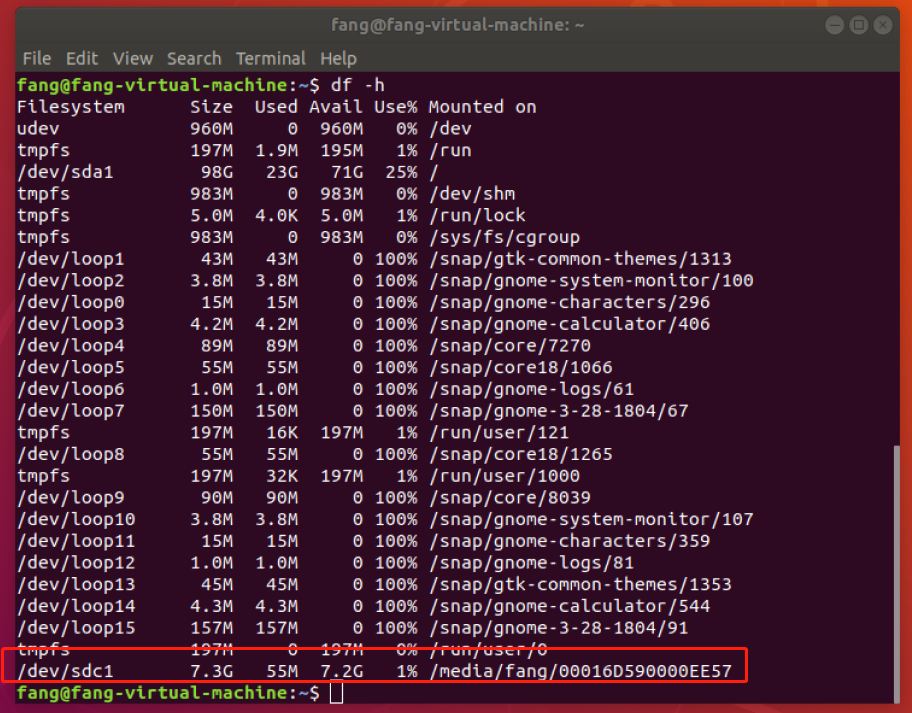Click '/media/fang/00016D590000EE57' mount path

pos(580,671)
